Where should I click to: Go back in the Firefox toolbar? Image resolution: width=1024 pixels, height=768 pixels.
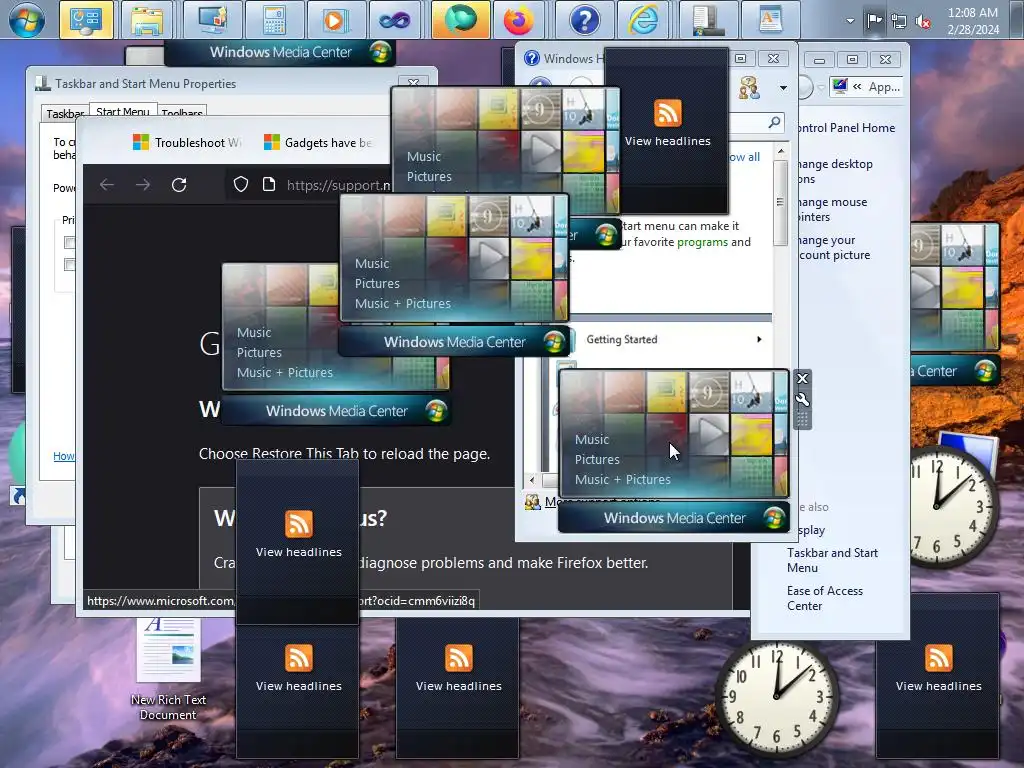(107, 185)
